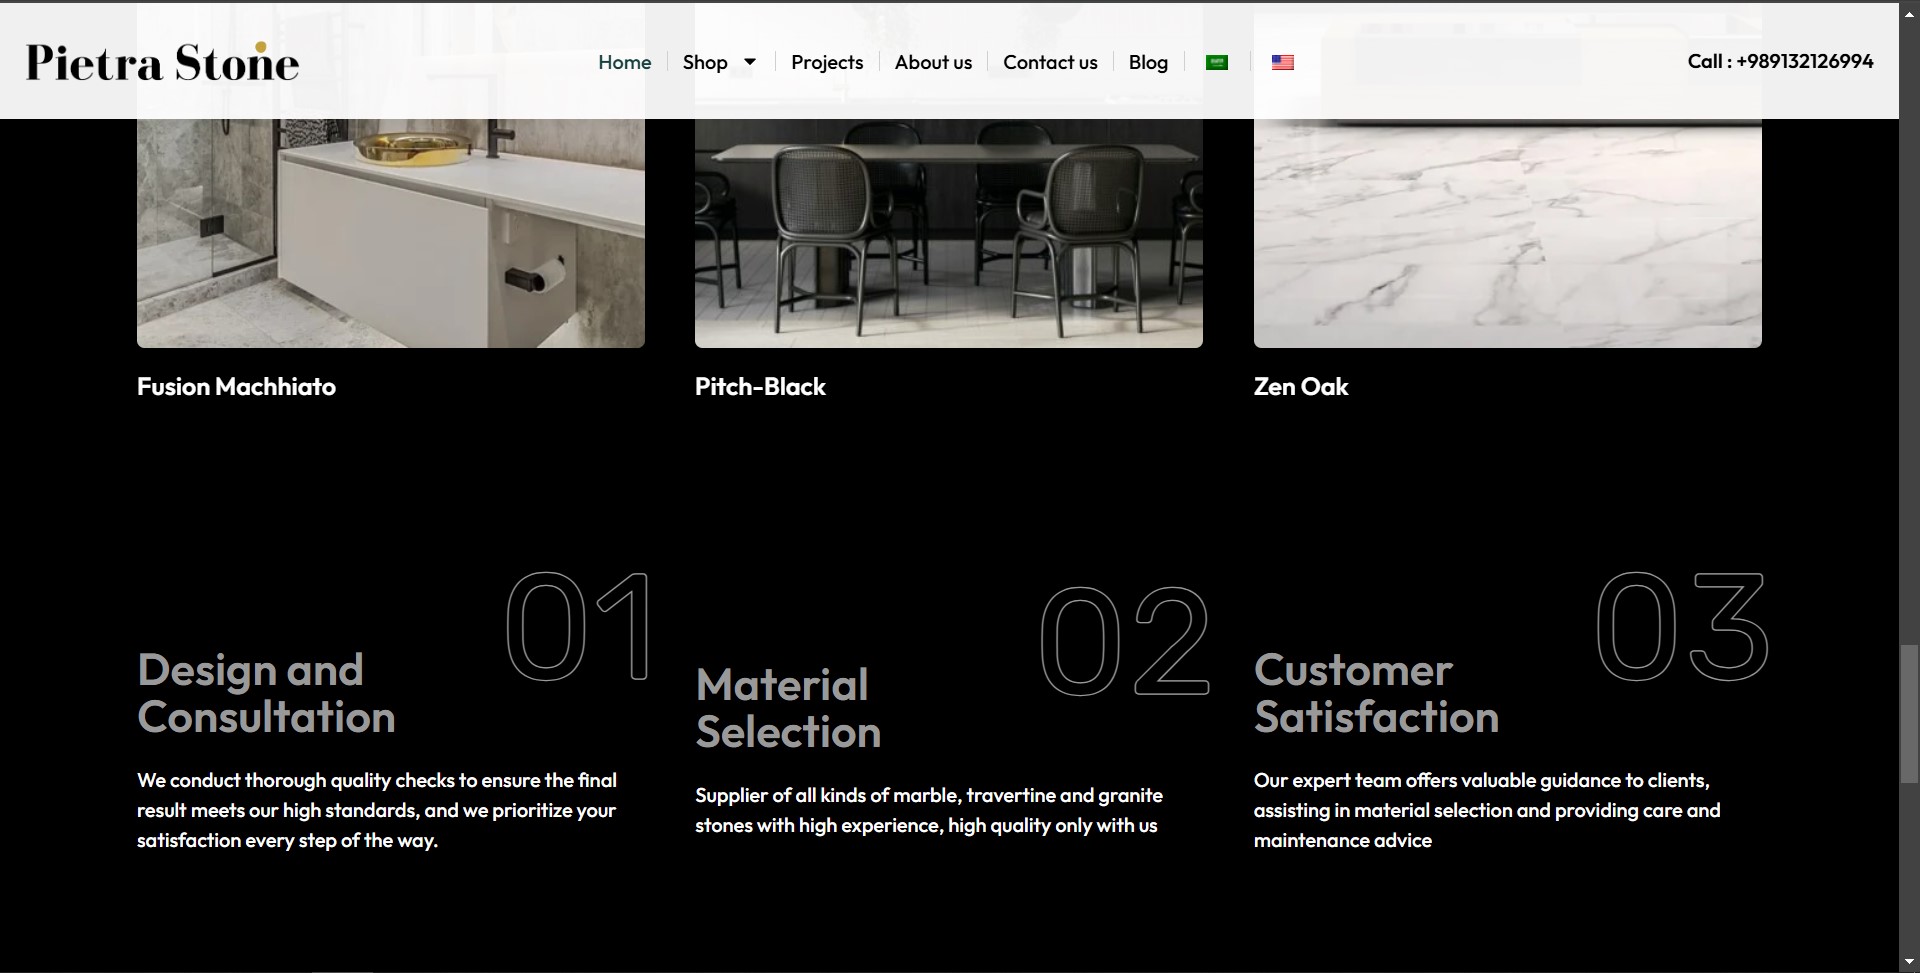Click the scrollbar down arrow
This screenshot has width=1920, height=973.
[x=1909, y=962]
